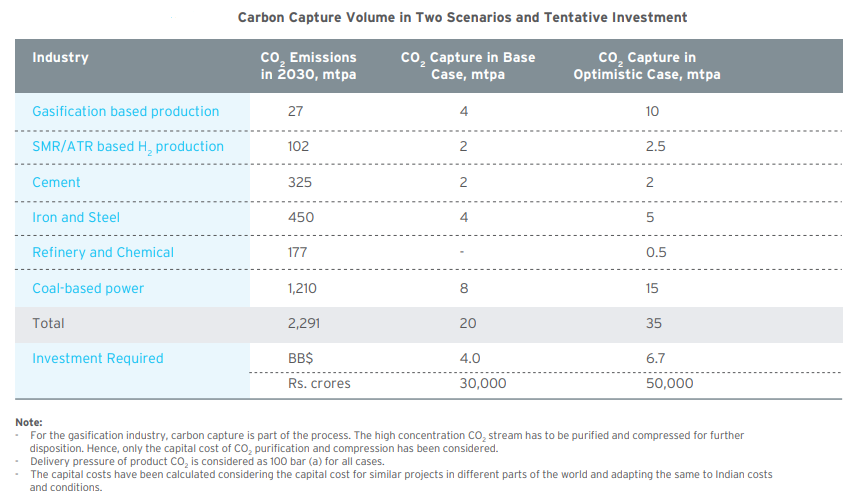Select the Coal-based power row label

[x=88, y=288]
